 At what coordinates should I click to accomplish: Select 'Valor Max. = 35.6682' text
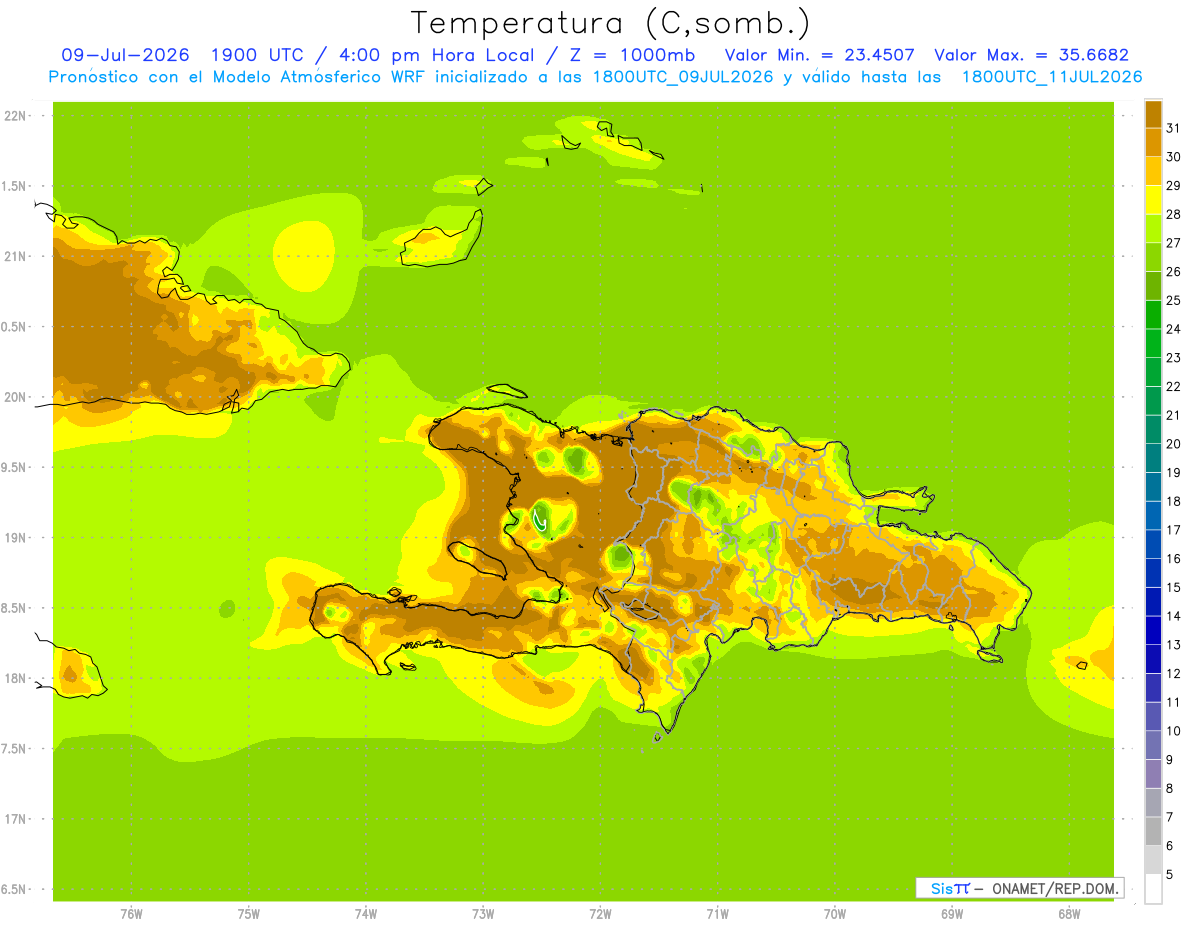click(1032, 56)
